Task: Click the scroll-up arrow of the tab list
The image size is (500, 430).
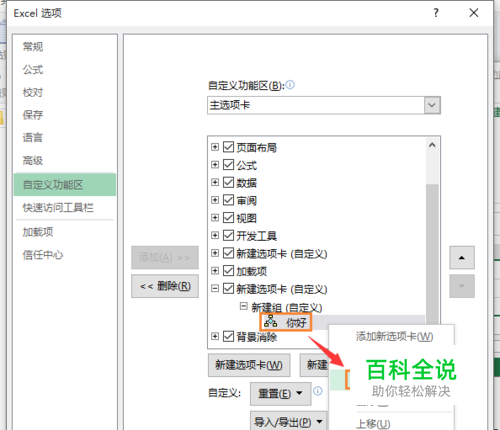Action: click(432, 145)
